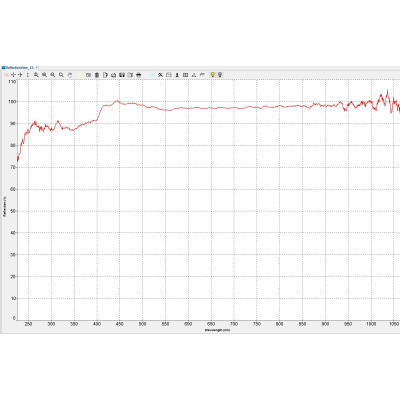Click the icon just before the trash can
This screenshot has width=400, height=400.
(x=88, y=75)
